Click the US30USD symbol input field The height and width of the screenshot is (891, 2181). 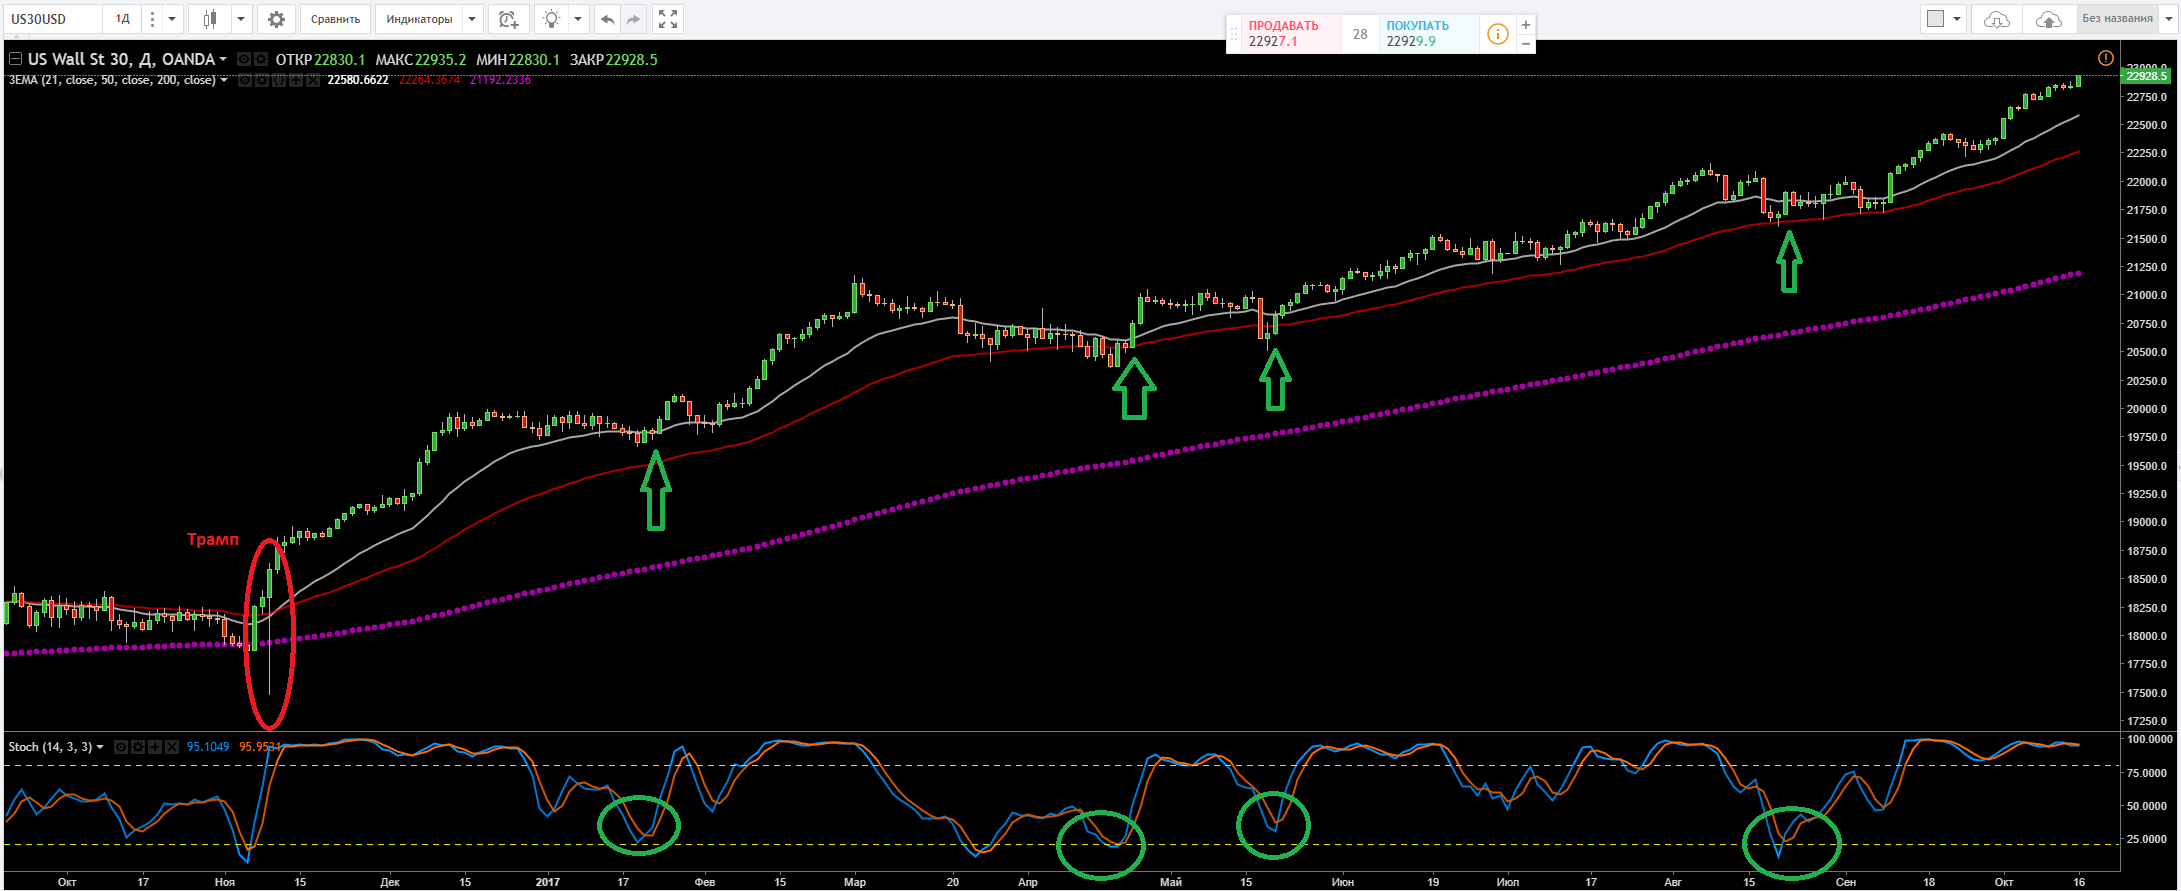click(x=51, y=19)
